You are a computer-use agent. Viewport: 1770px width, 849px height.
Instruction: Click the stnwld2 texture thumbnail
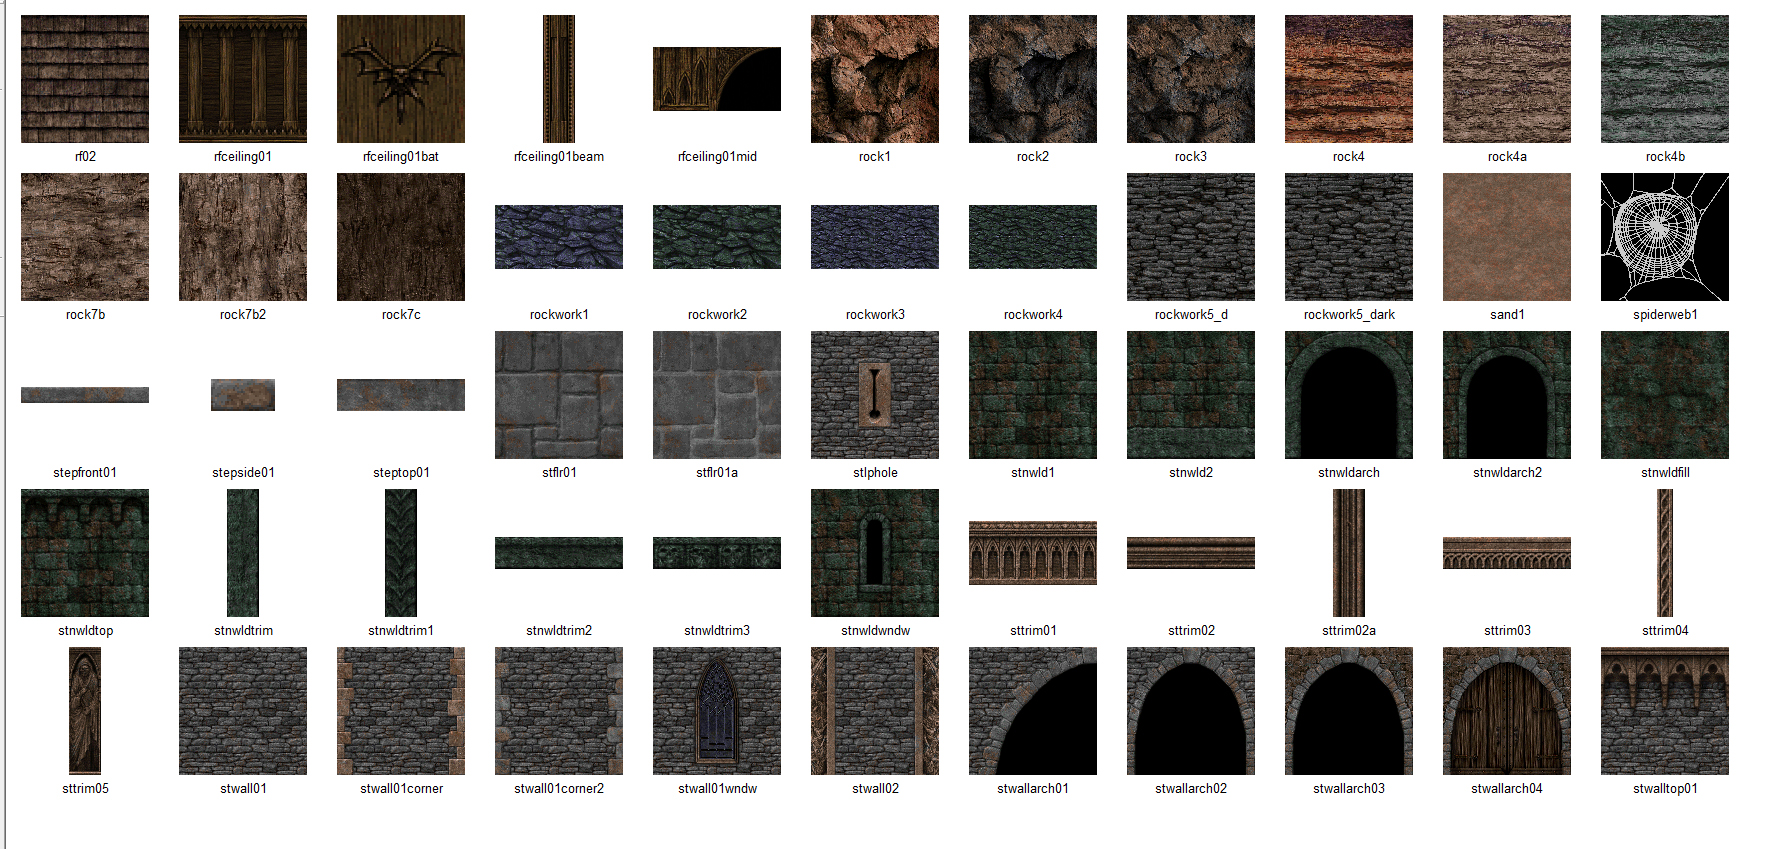(x=1191, y=395)
